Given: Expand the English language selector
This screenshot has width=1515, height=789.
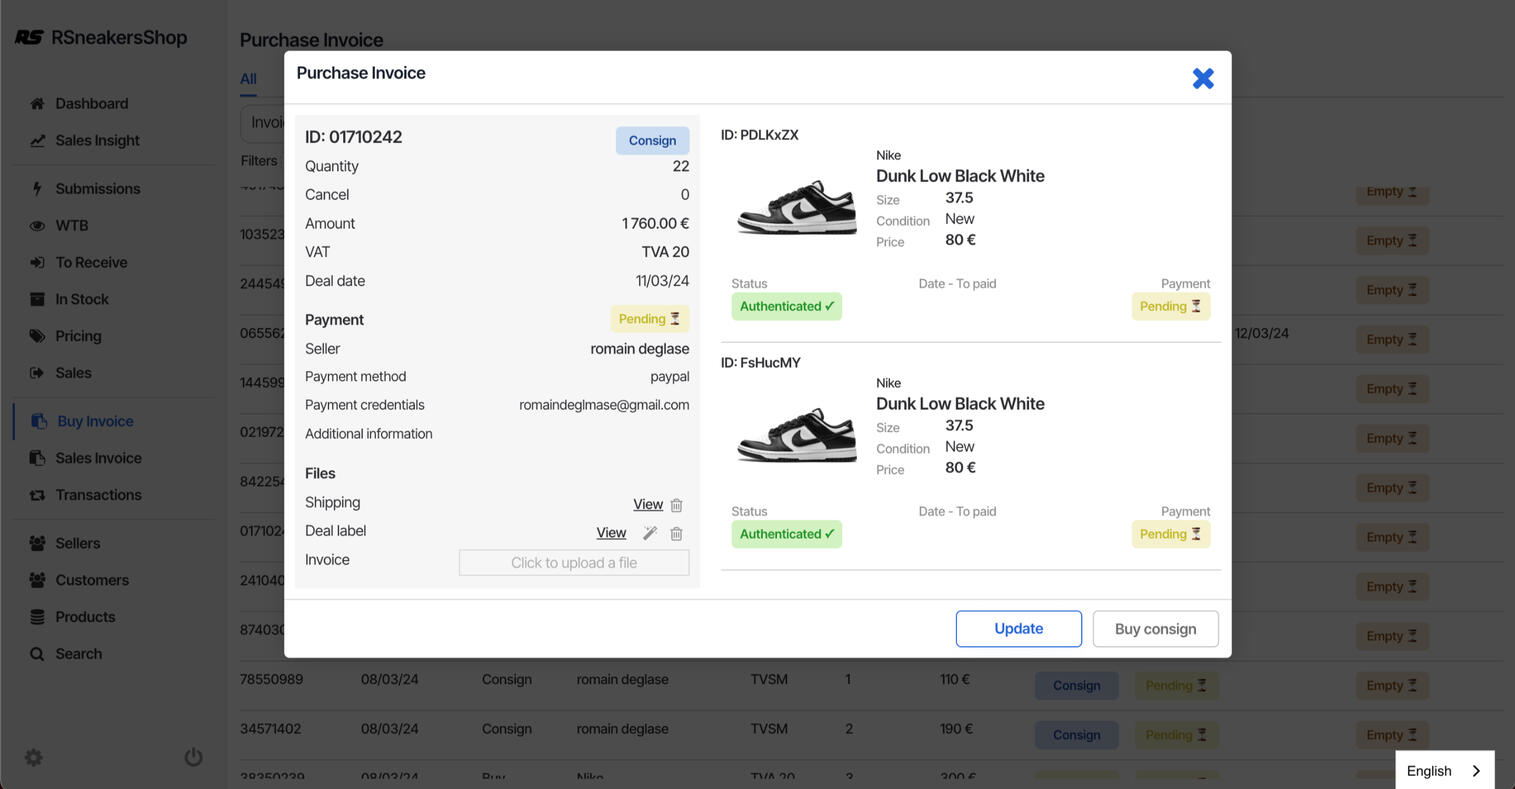Looking at the screenshot, I should coord(1444,770).
